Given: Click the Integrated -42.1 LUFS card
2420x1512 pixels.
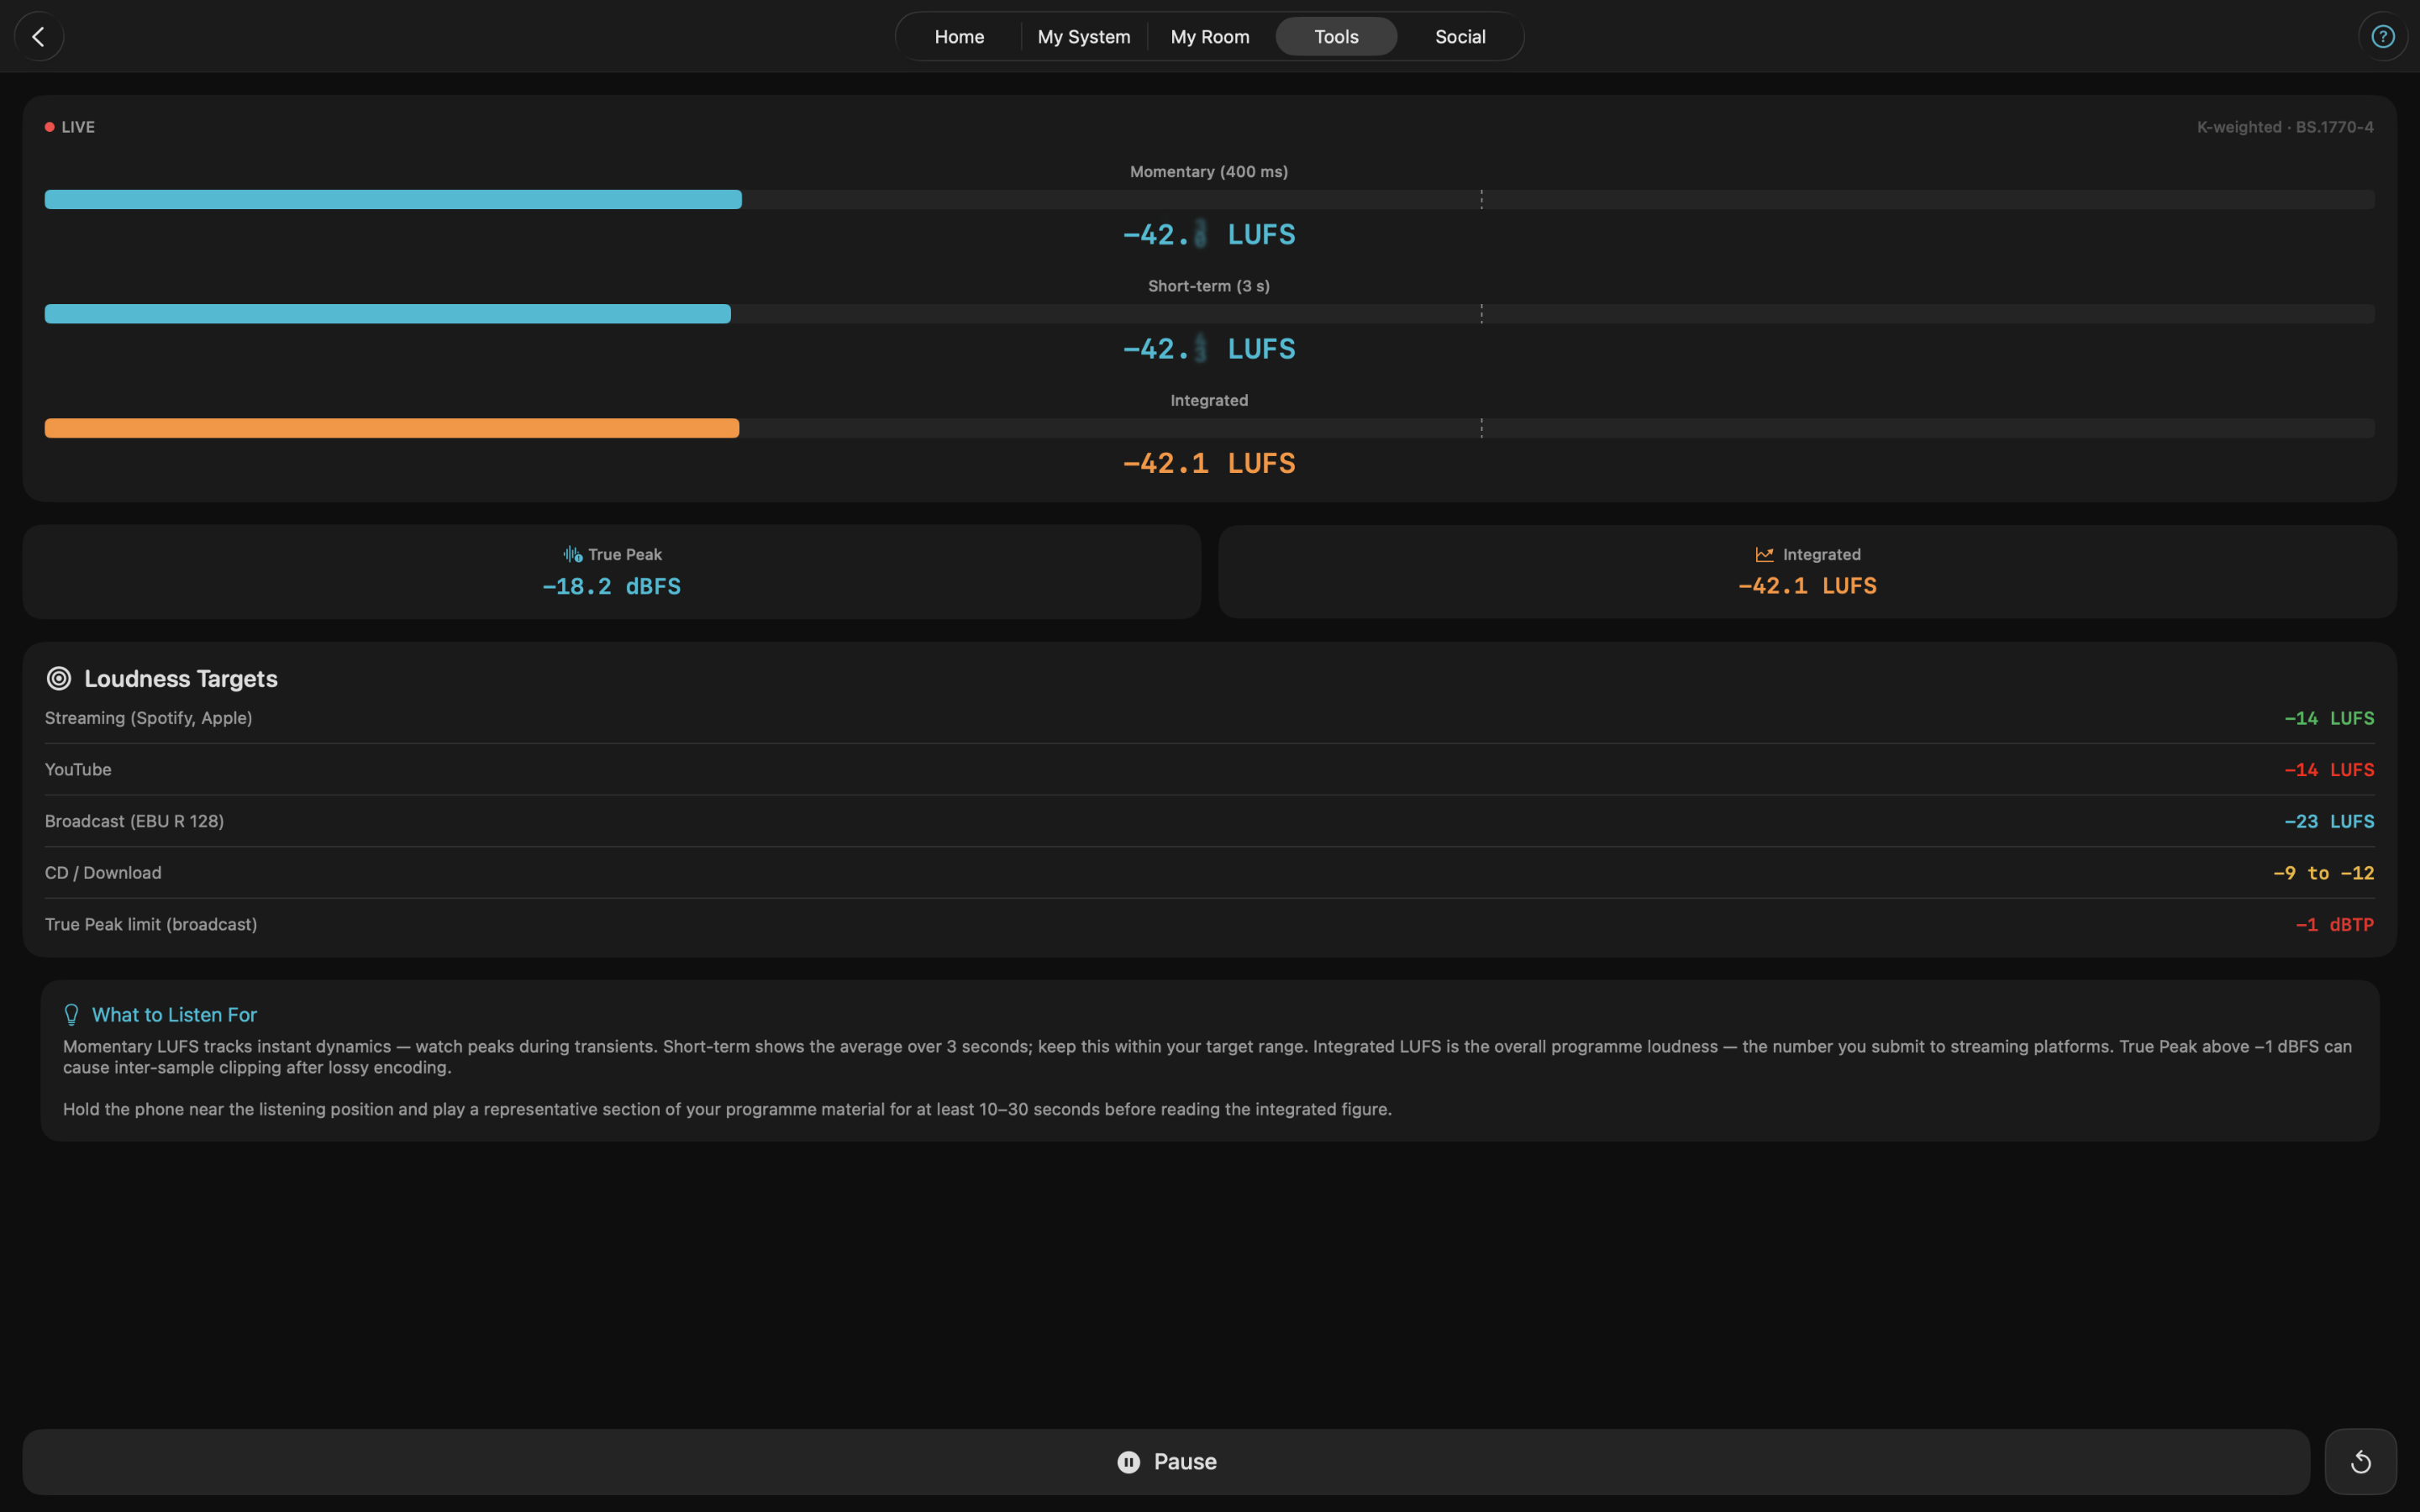Looking at the screenshot, I should tap(1807, 572).
